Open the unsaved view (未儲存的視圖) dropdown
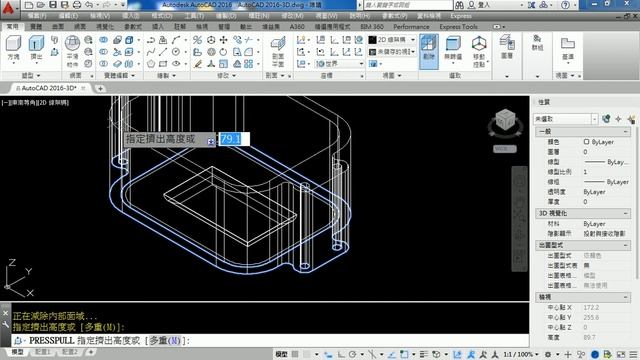Image resolution: width=640 pixels, height=360 pixels. pyautogui.click(x=392, y=52)
